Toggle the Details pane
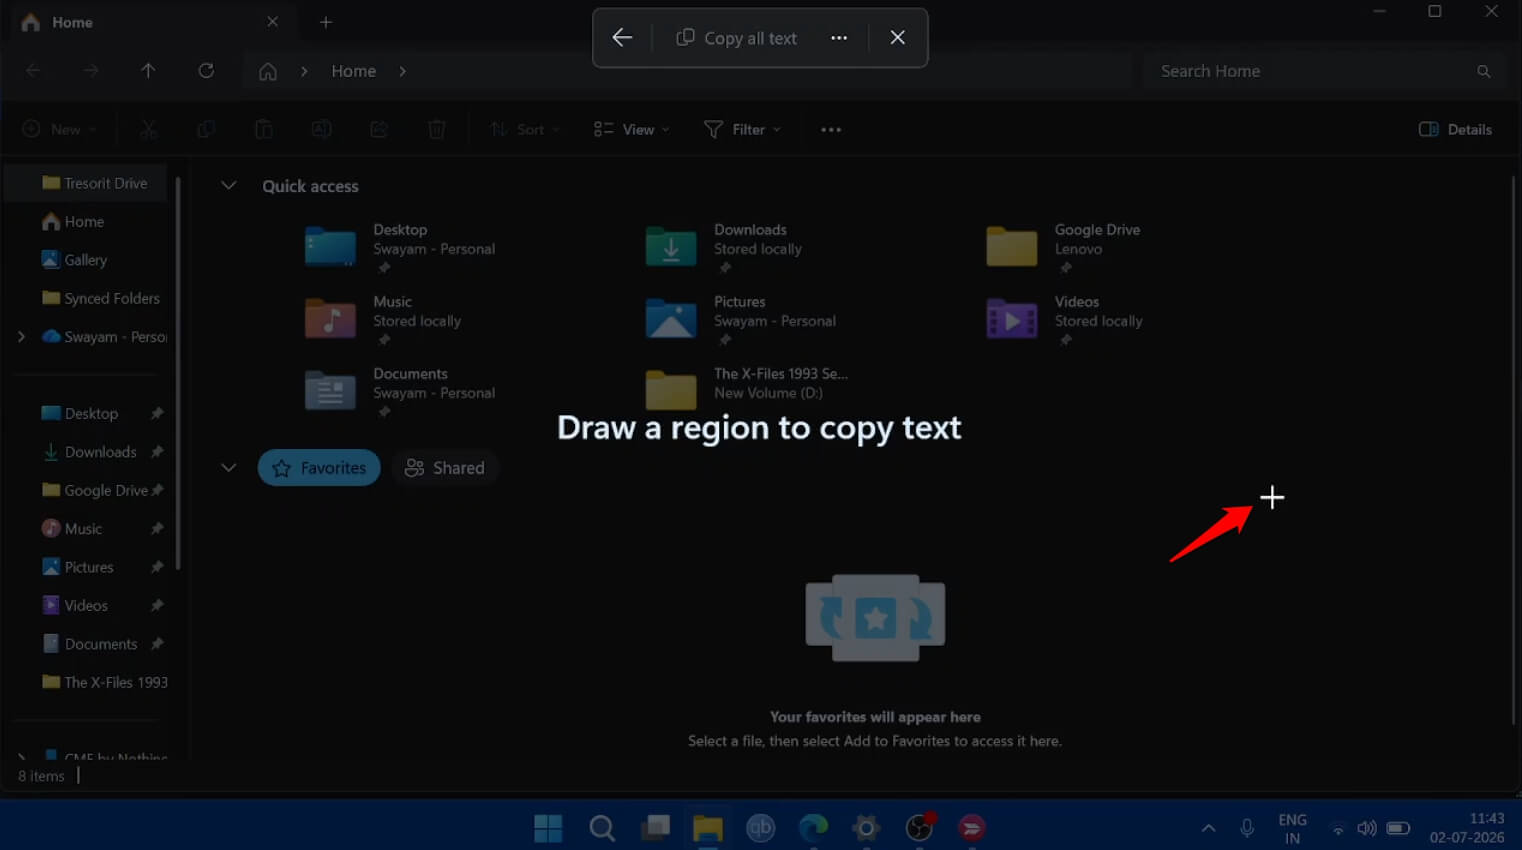1522x850 pixels. coord(1455,129)
